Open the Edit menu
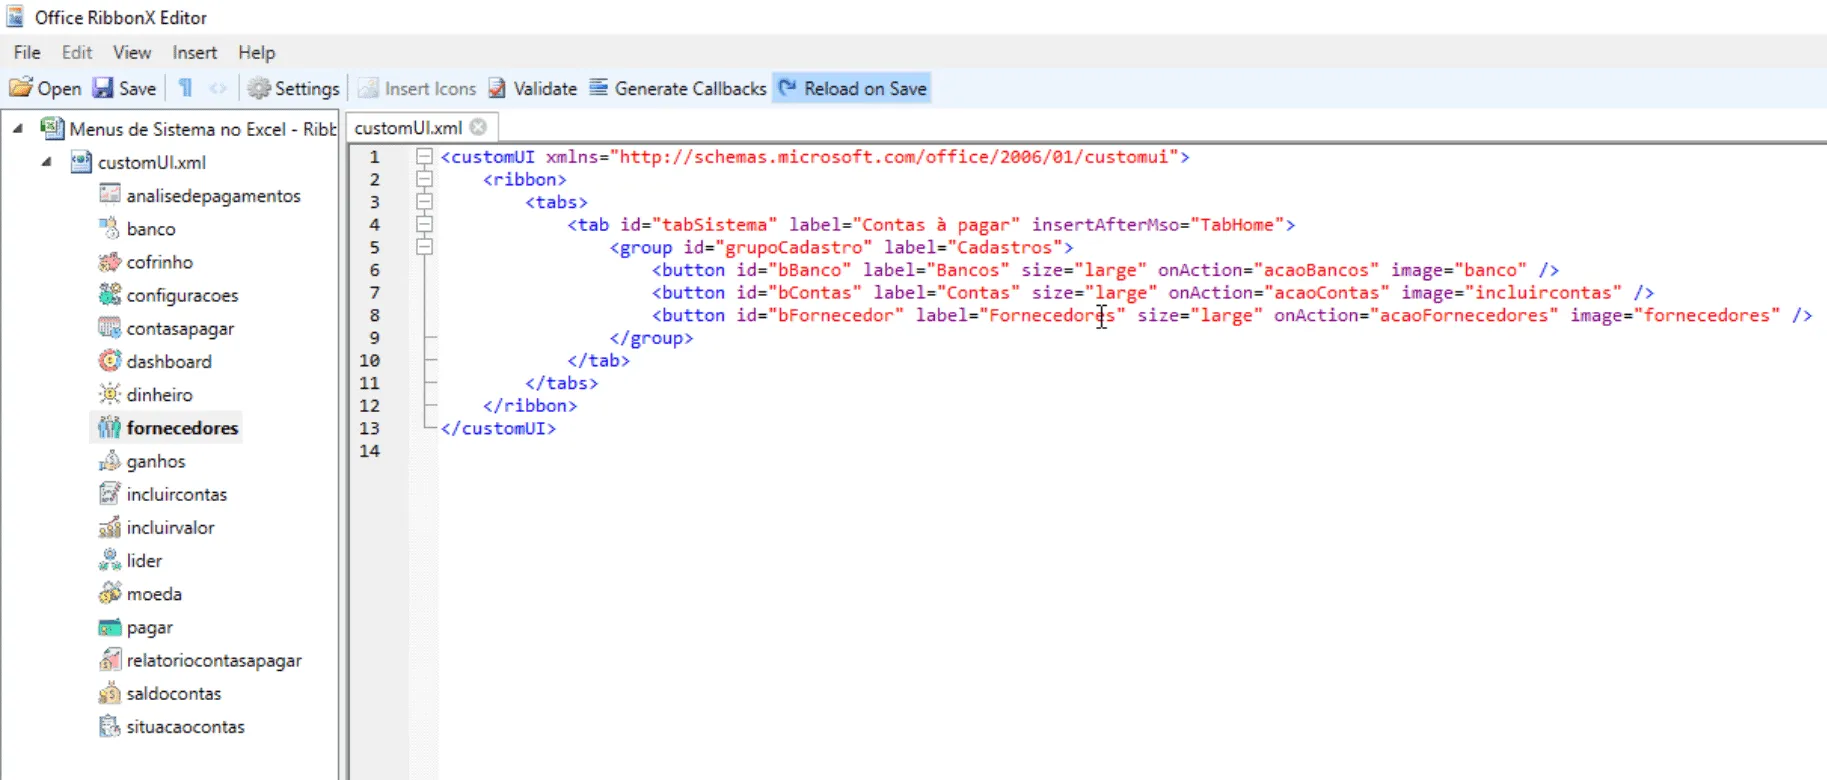The height and width of the screenshot is (780, 1827). point(77,53)
